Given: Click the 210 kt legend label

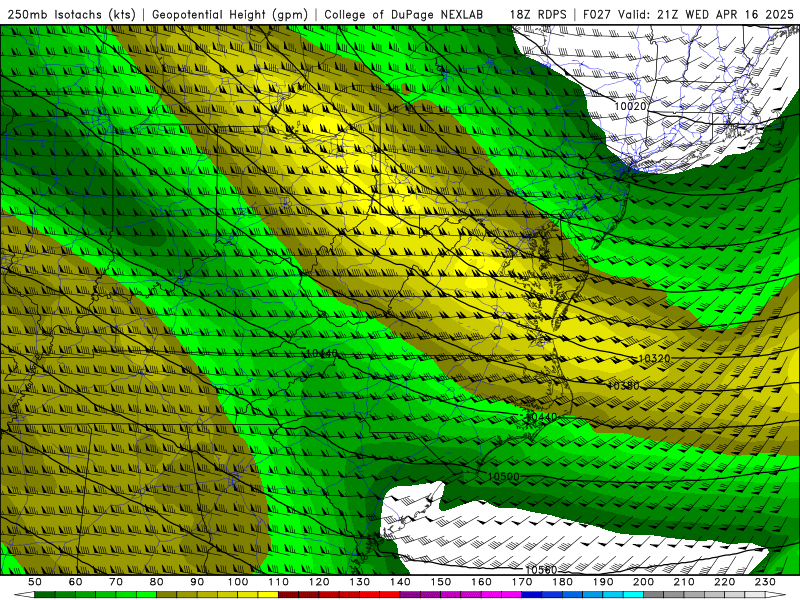Looking at the screenshot, I should [x=684, y=582].
